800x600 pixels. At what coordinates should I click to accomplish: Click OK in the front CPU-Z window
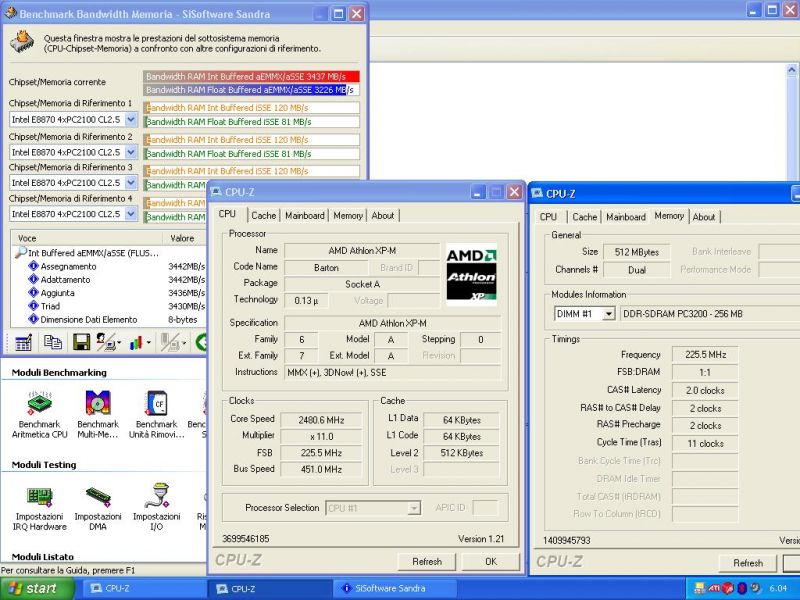[x=491, y=562]
